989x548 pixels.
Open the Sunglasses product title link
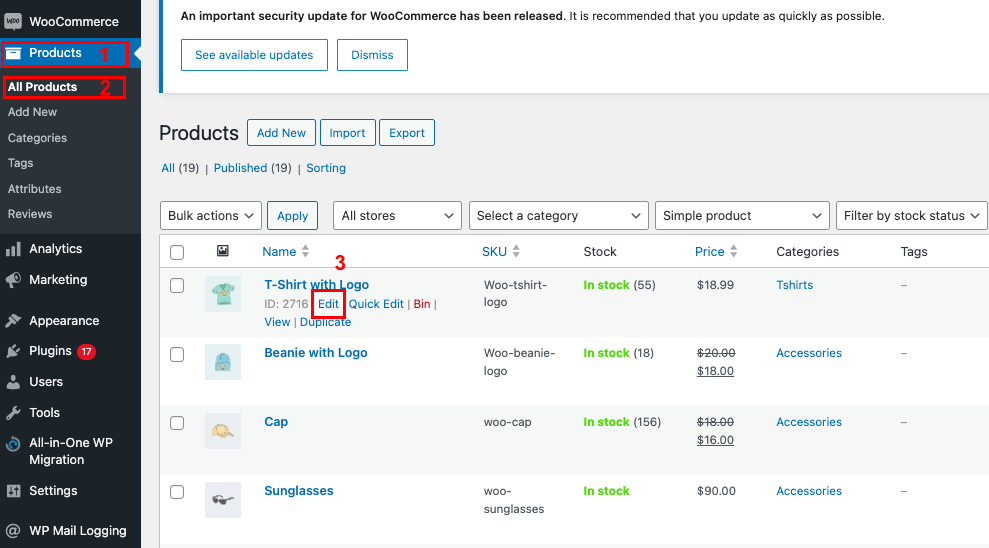(x=299, y=491)
